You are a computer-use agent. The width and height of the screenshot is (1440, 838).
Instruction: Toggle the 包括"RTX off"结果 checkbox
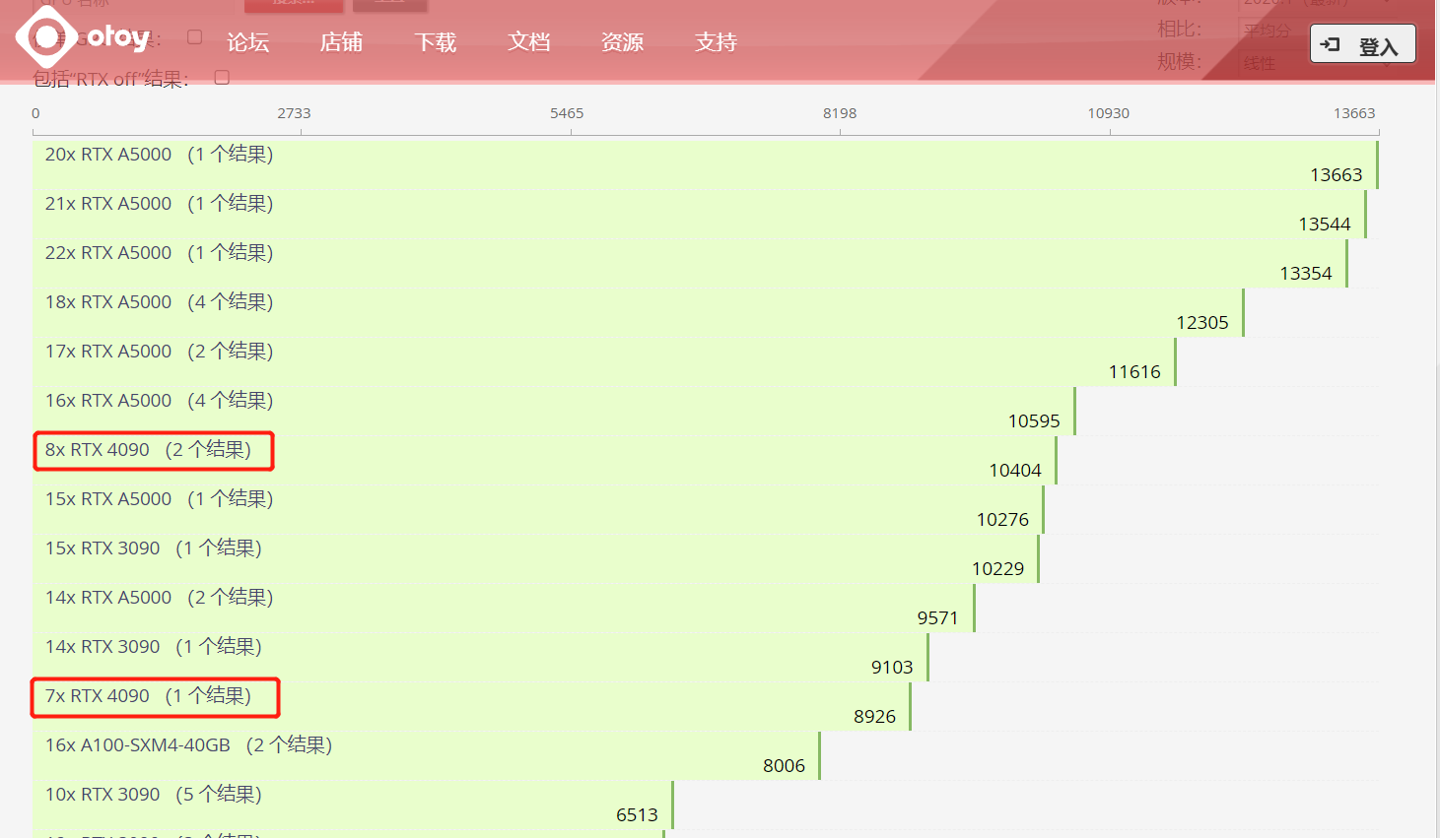point(222,77)
